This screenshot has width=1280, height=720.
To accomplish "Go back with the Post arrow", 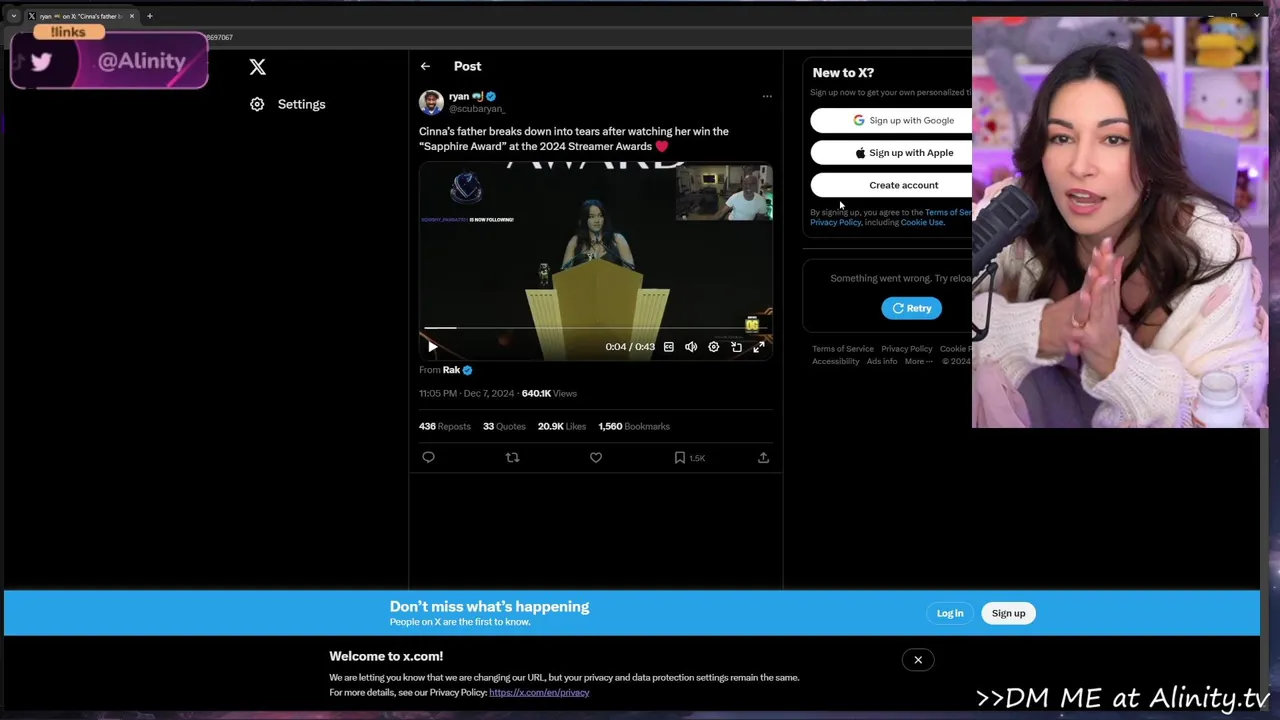I will pos(425,66).
